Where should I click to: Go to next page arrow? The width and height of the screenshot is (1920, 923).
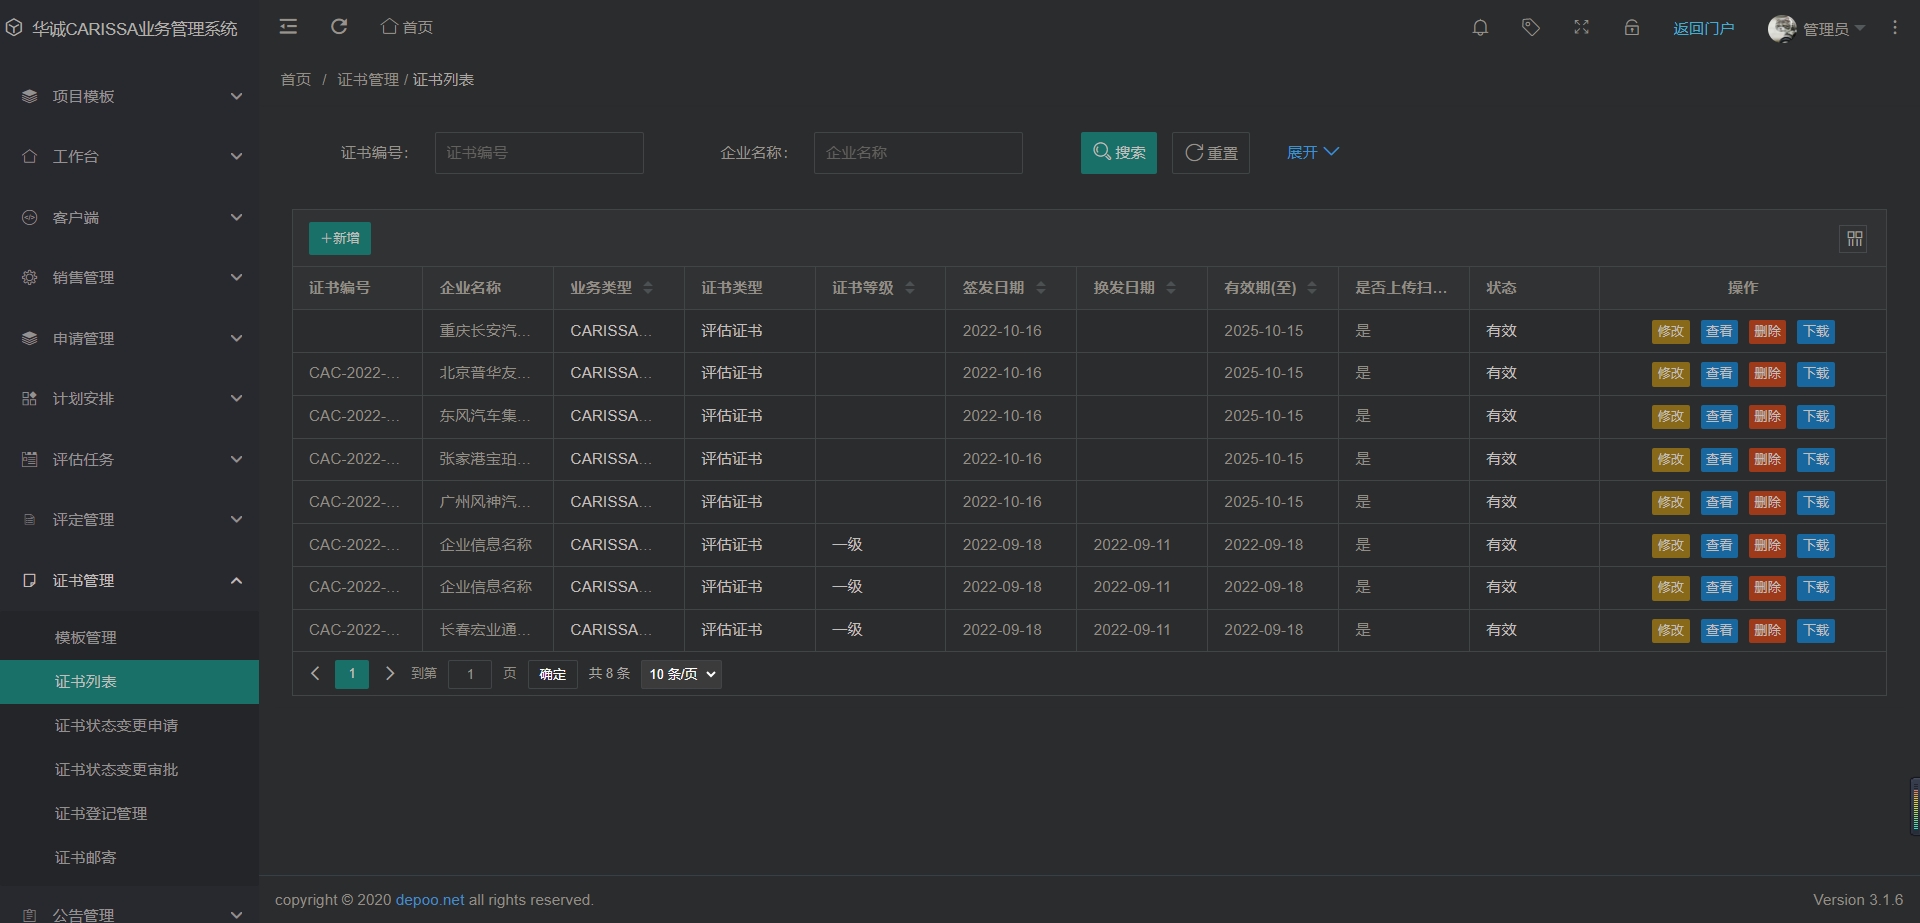pos(390,674)
